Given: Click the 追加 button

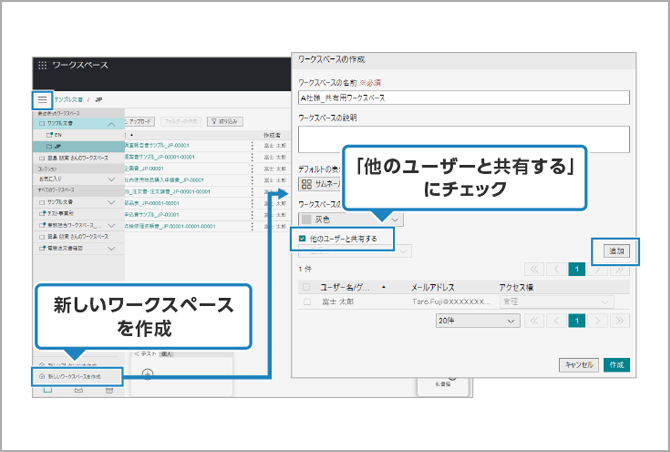Looking at the screenshot, I should click(617, 251).
